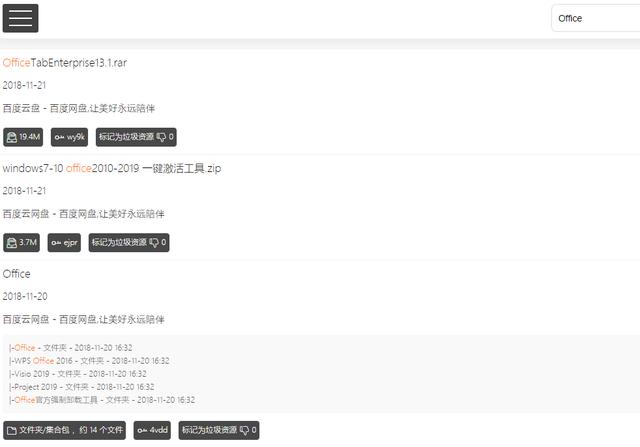The width and height of the screenshot is (640, 447).
Task: Click 百度云网盘 source under activation tool zip
Action: [84, 214]
